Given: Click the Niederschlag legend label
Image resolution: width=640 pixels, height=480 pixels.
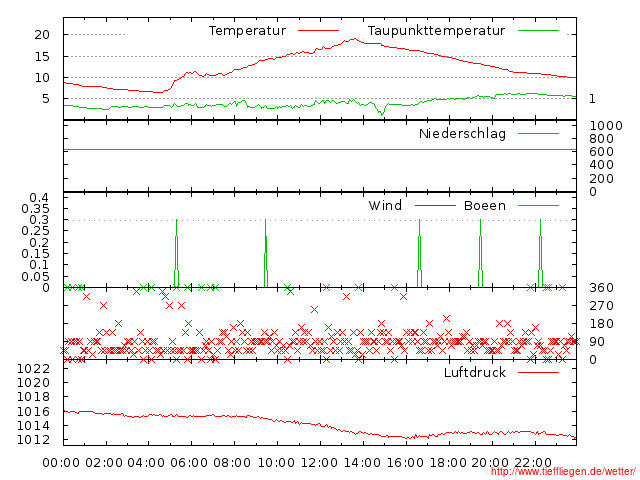Looking at the screenshot, I should pyautogui.click(x=462, y=134).
